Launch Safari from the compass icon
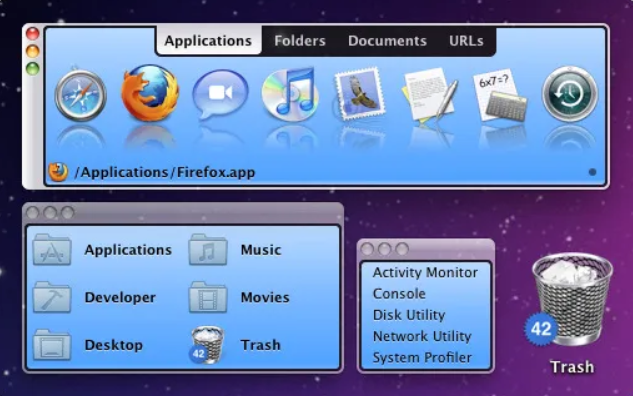Image resolution: width=633 pixels, height=396 pixels. click(x=81, y=95)
